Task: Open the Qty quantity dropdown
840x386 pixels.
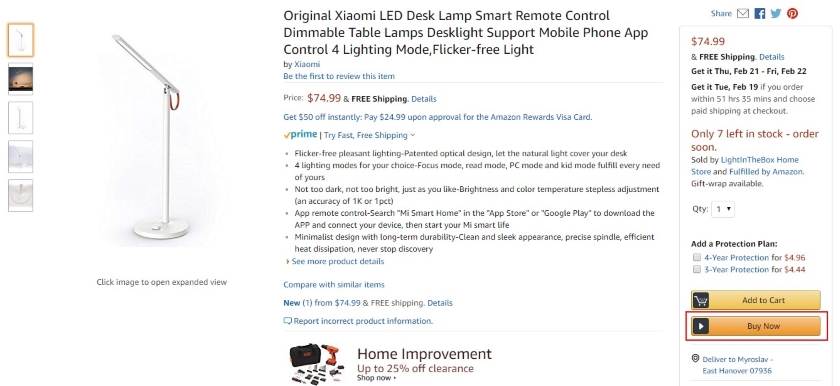Action: [x=723, y=209]
